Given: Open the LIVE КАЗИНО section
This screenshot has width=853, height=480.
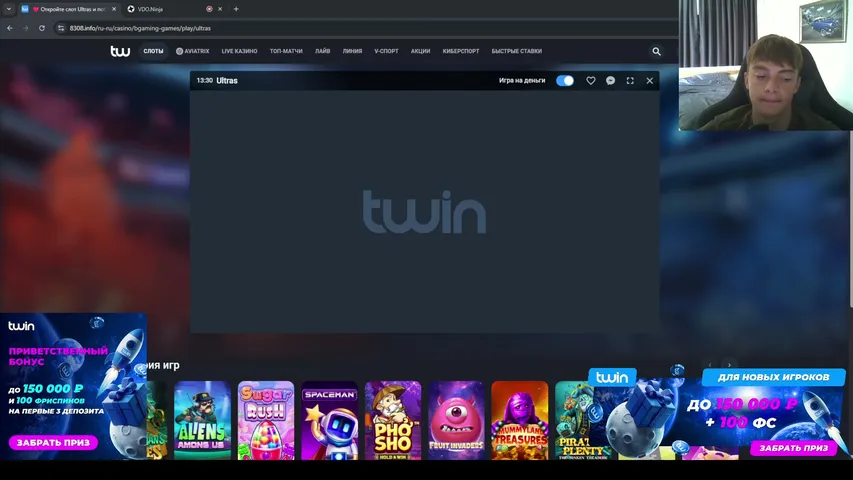Looking at the screenshot, I should (239, 51).
